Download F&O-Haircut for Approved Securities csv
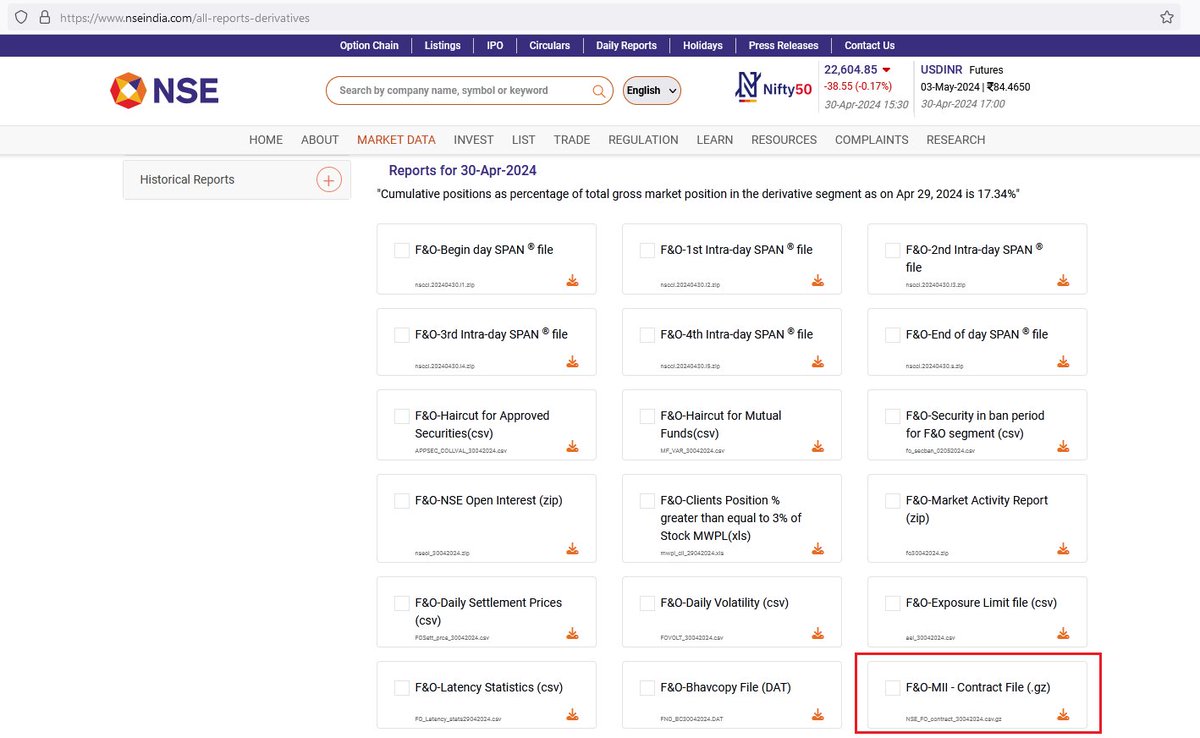This screenshot has width=1200, height=738. 573,446
